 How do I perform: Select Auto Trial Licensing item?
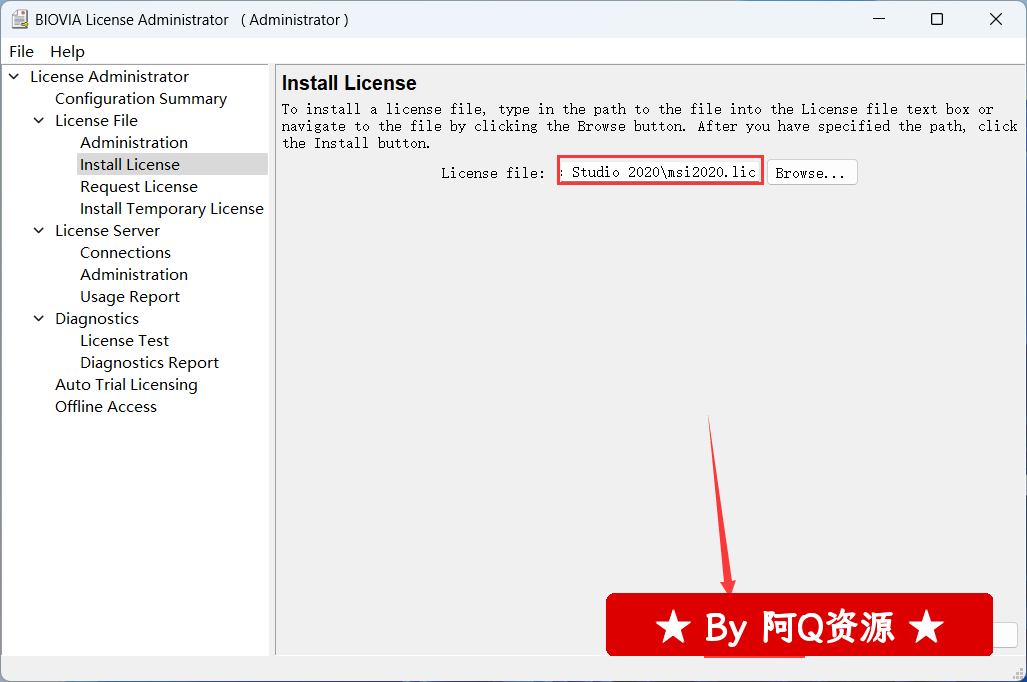126,385
